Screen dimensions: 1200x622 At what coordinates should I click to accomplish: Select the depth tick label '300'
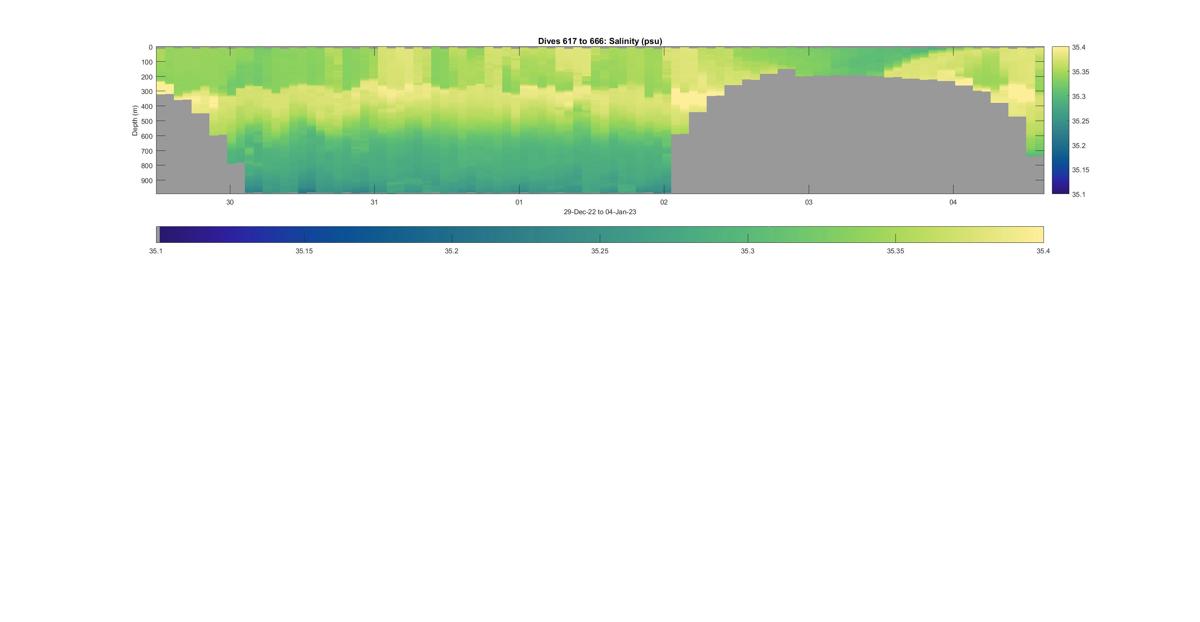(146, 92)
